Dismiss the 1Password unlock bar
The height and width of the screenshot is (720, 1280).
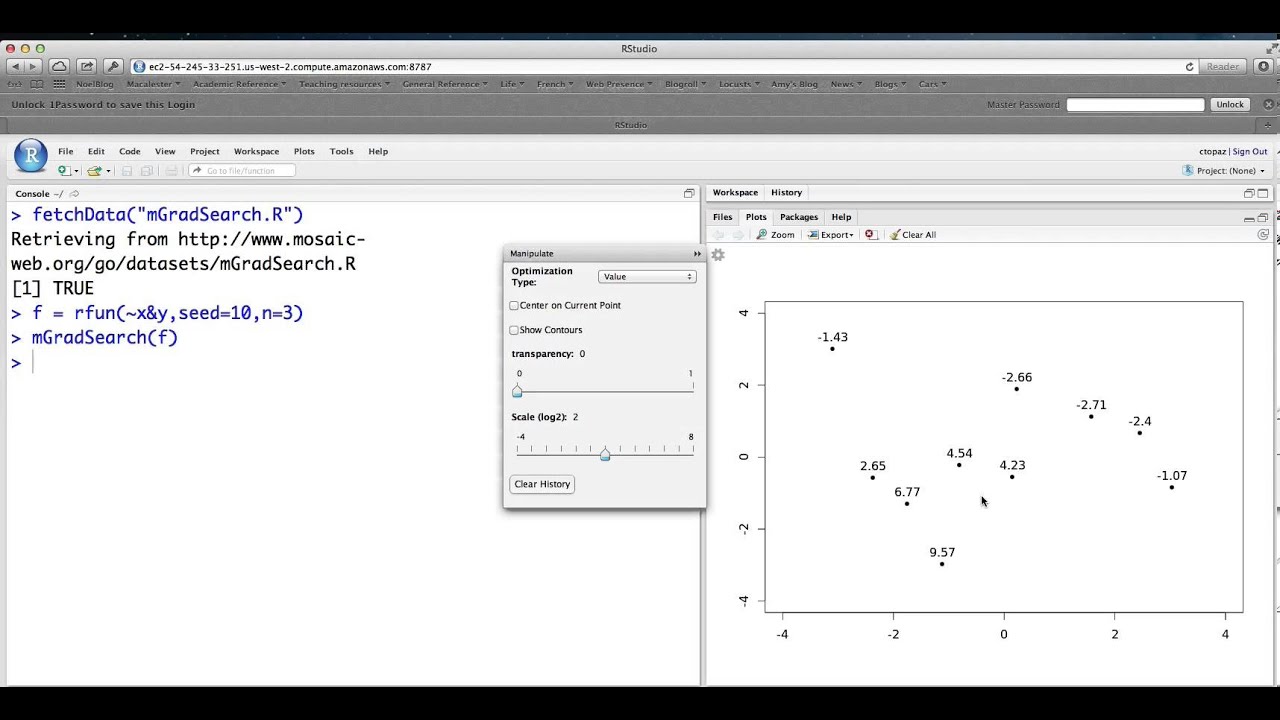tap(1268, 104)
